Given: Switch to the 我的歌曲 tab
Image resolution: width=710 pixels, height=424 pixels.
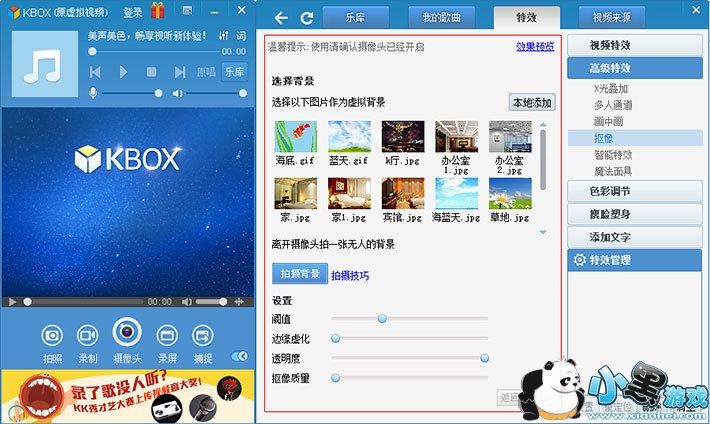Looking at the screenshot, I should click(x=441, y=18).
